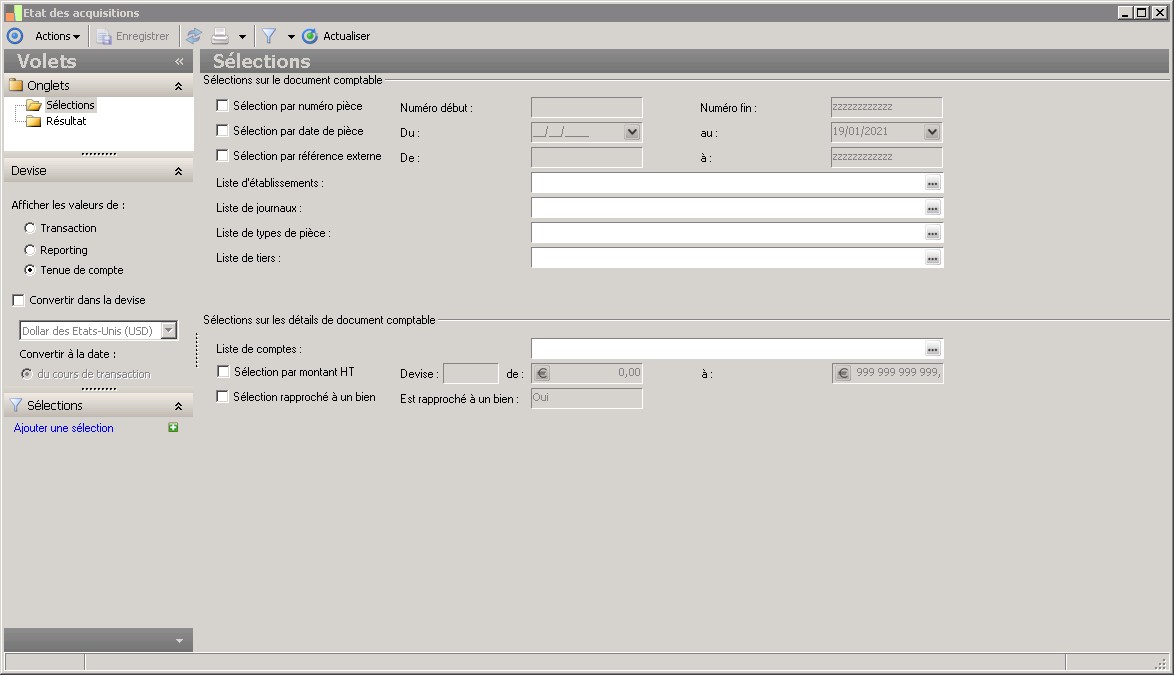Click the filter funnel icon in the toolbar

(269, 36)
